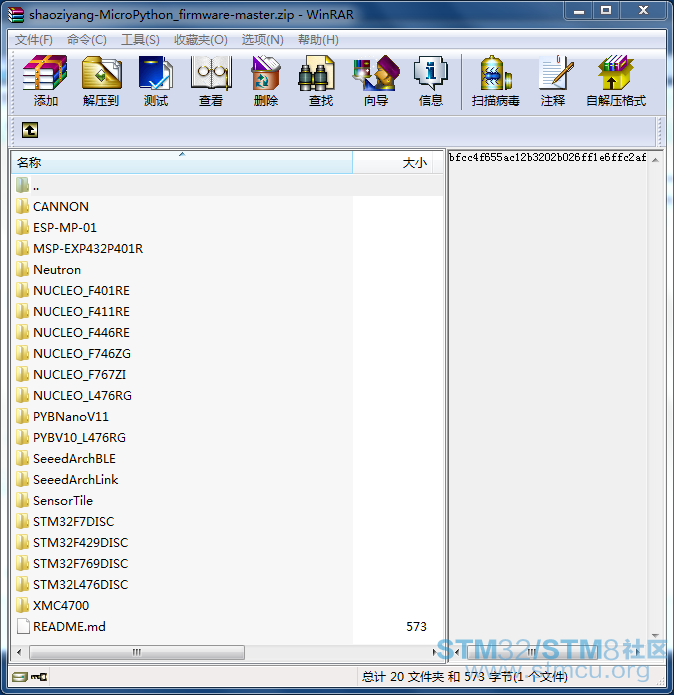The width and height of the screenshot is (674, 695).
Task: Select the SeeedArchLink folder
Action: (67, 479)
